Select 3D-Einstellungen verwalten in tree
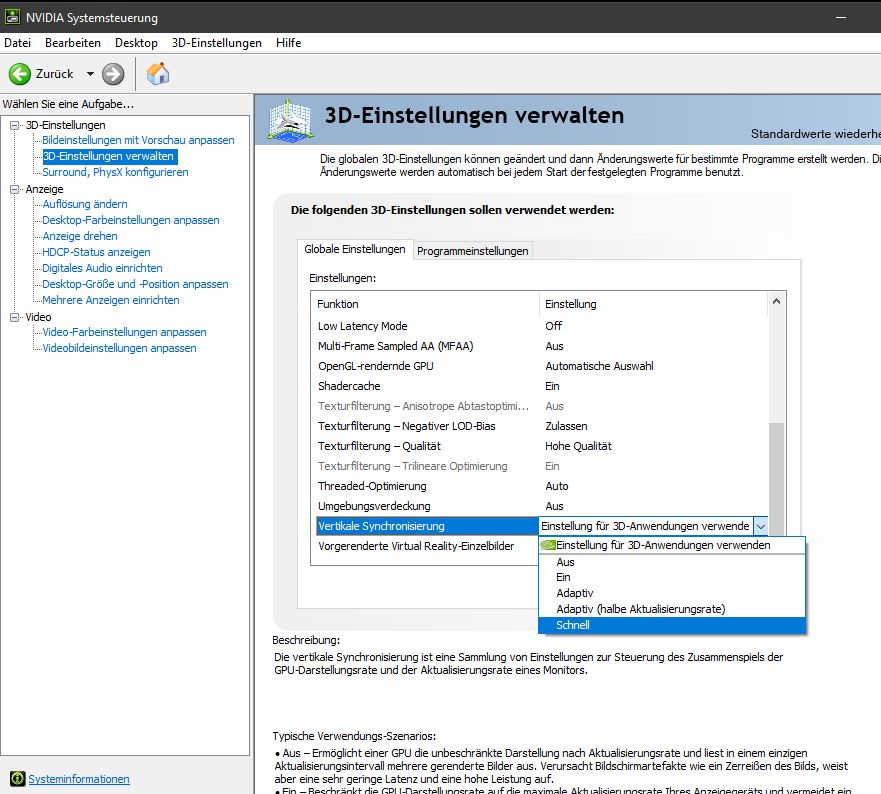 (x=110, y=156)
